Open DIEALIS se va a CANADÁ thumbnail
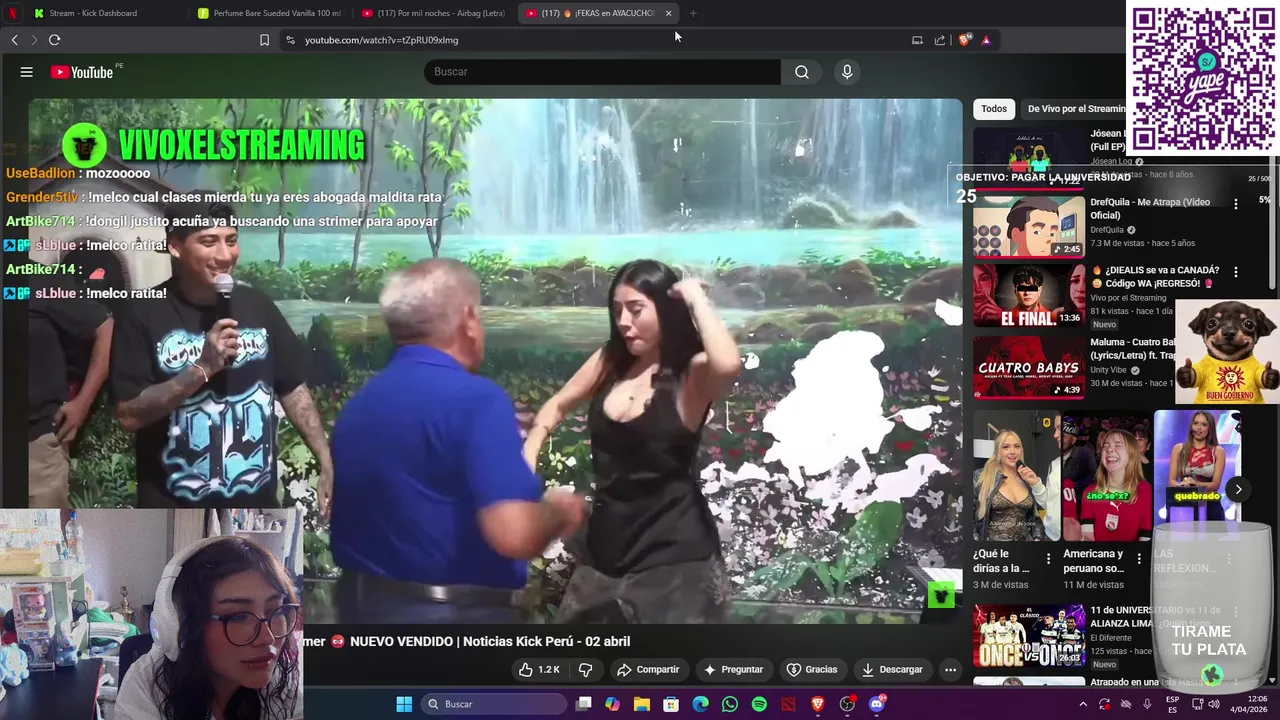 click(1029, 295)
